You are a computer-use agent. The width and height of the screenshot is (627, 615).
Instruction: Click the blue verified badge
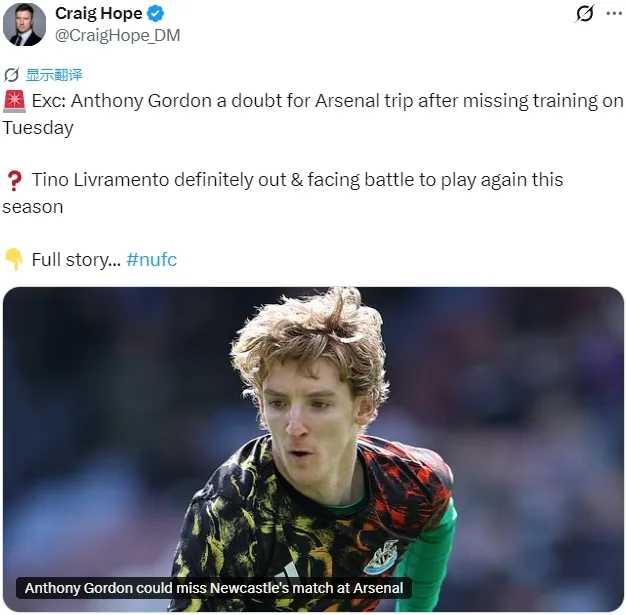coord(155,14)
